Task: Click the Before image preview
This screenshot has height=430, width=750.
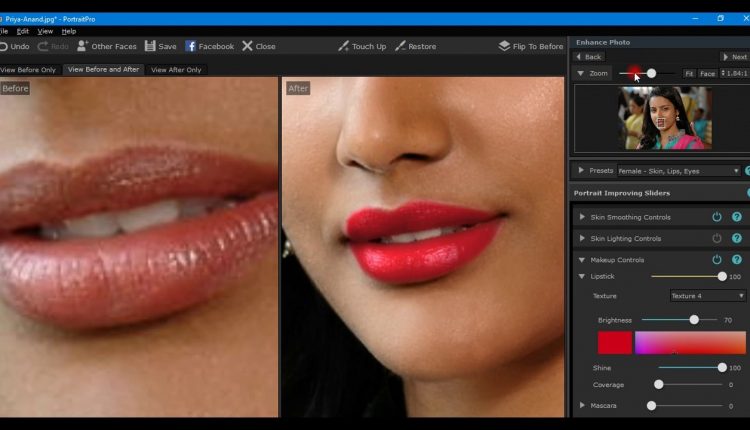Action: click(139, 247)
